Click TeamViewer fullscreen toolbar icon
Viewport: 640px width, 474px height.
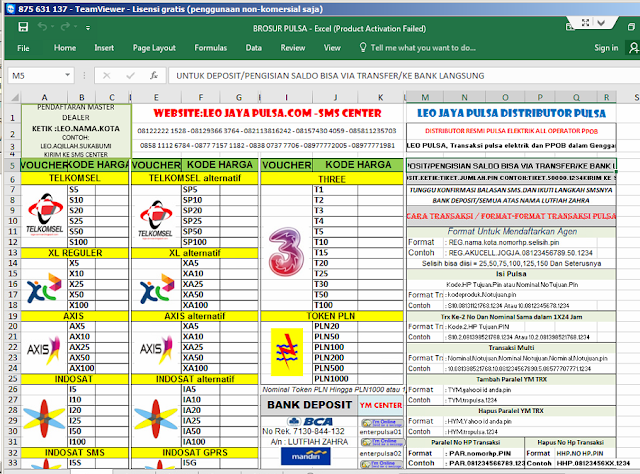pos(585,23)
